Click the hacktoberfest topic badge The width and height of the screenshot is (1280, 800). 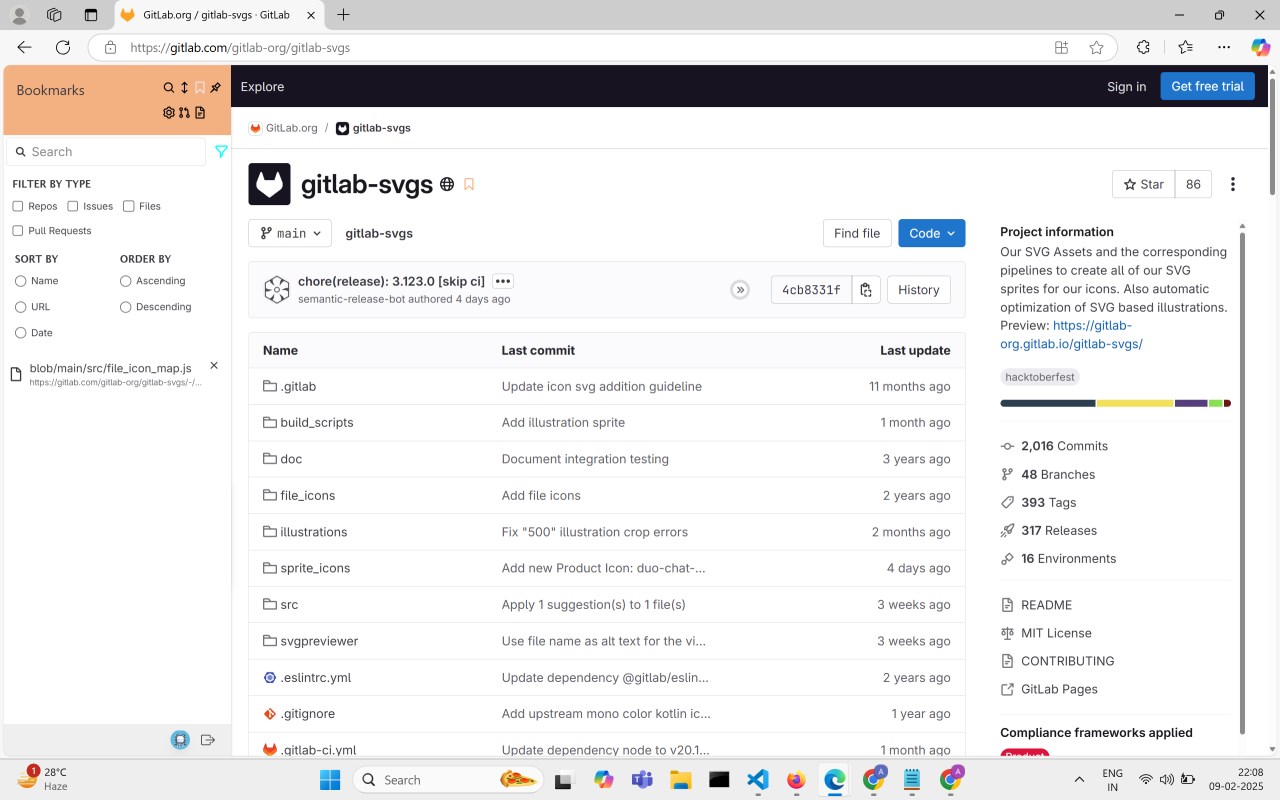[1040, 377]
